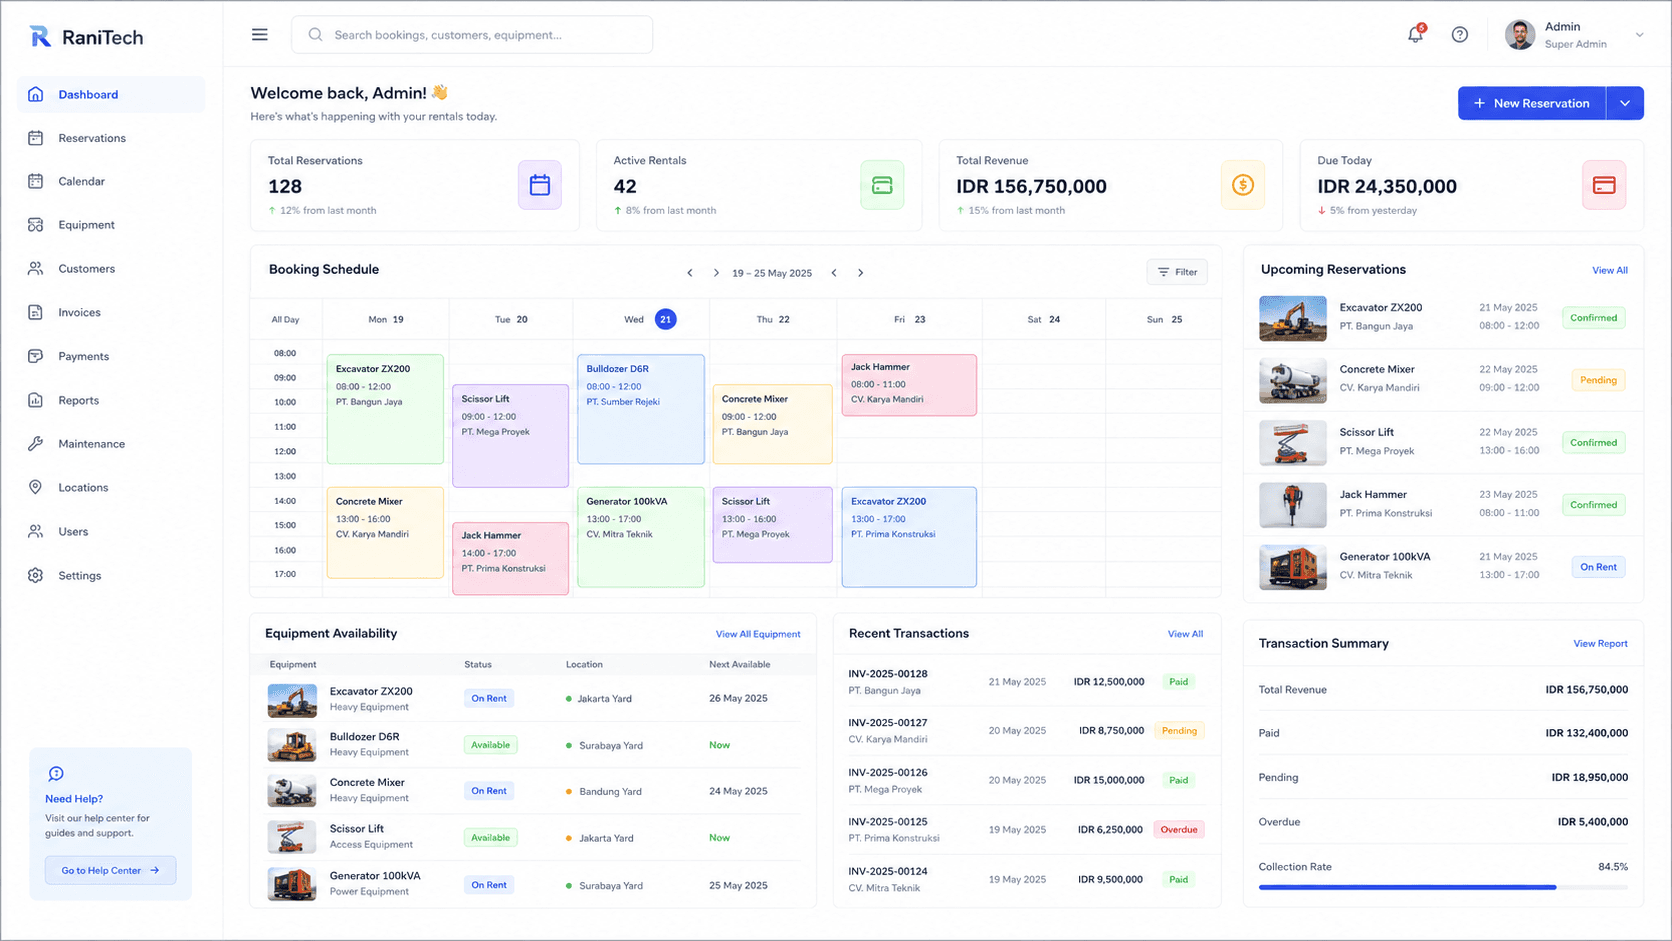This screenshot has height=941, width=1672.
Task: Click View All in Upcoming Reservations
Action: (1610, 270)
